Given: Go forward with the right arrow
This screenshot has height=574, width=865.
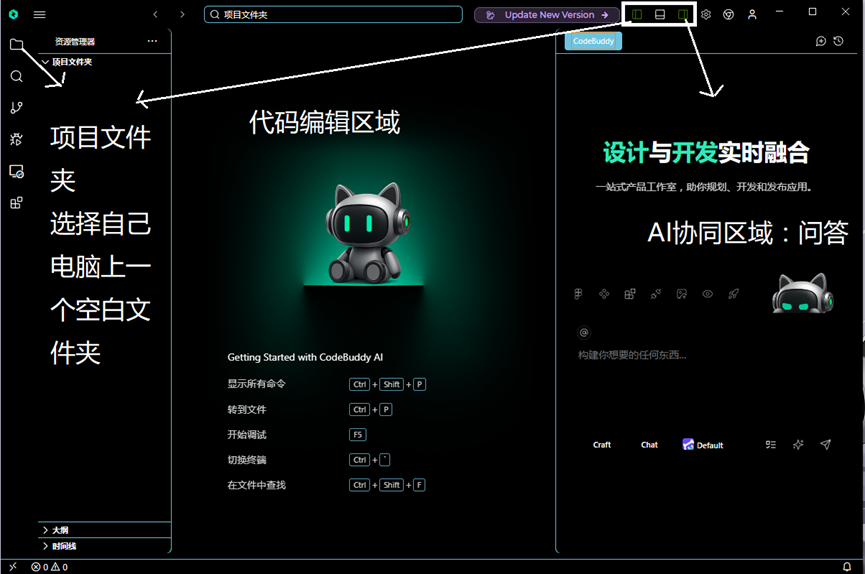Looking at the screenshot, I should (182, 15).
